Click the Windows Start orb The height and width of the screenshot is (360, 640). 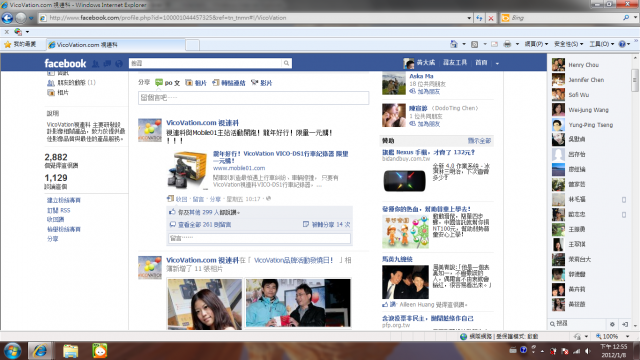click(12, 351)
